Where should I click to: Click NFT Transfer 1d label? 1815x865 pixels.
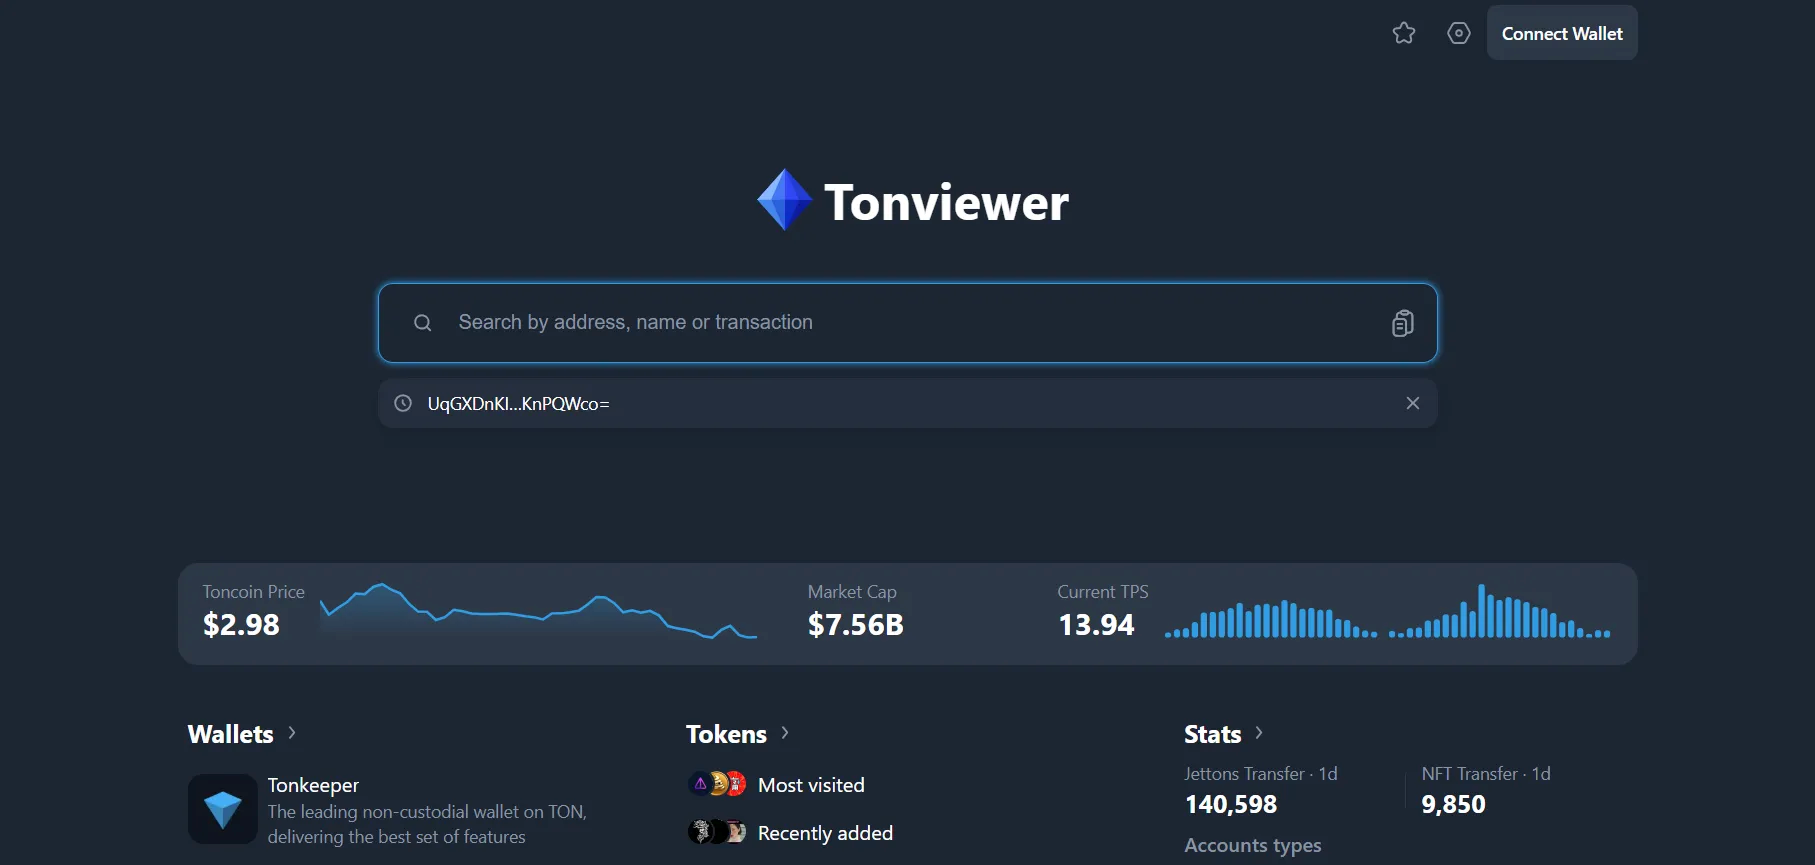pyautogui.click(x=1486, y=774)
